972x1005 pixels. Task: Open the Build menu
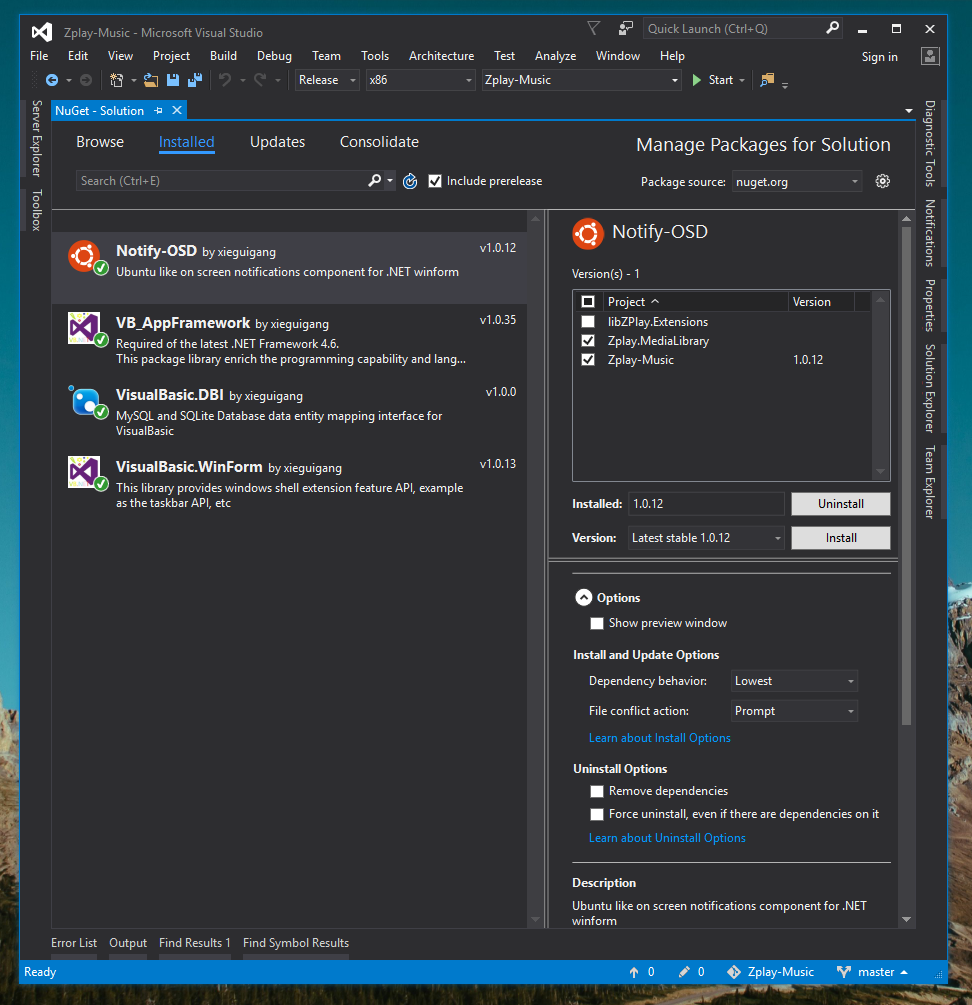(223, 56)
